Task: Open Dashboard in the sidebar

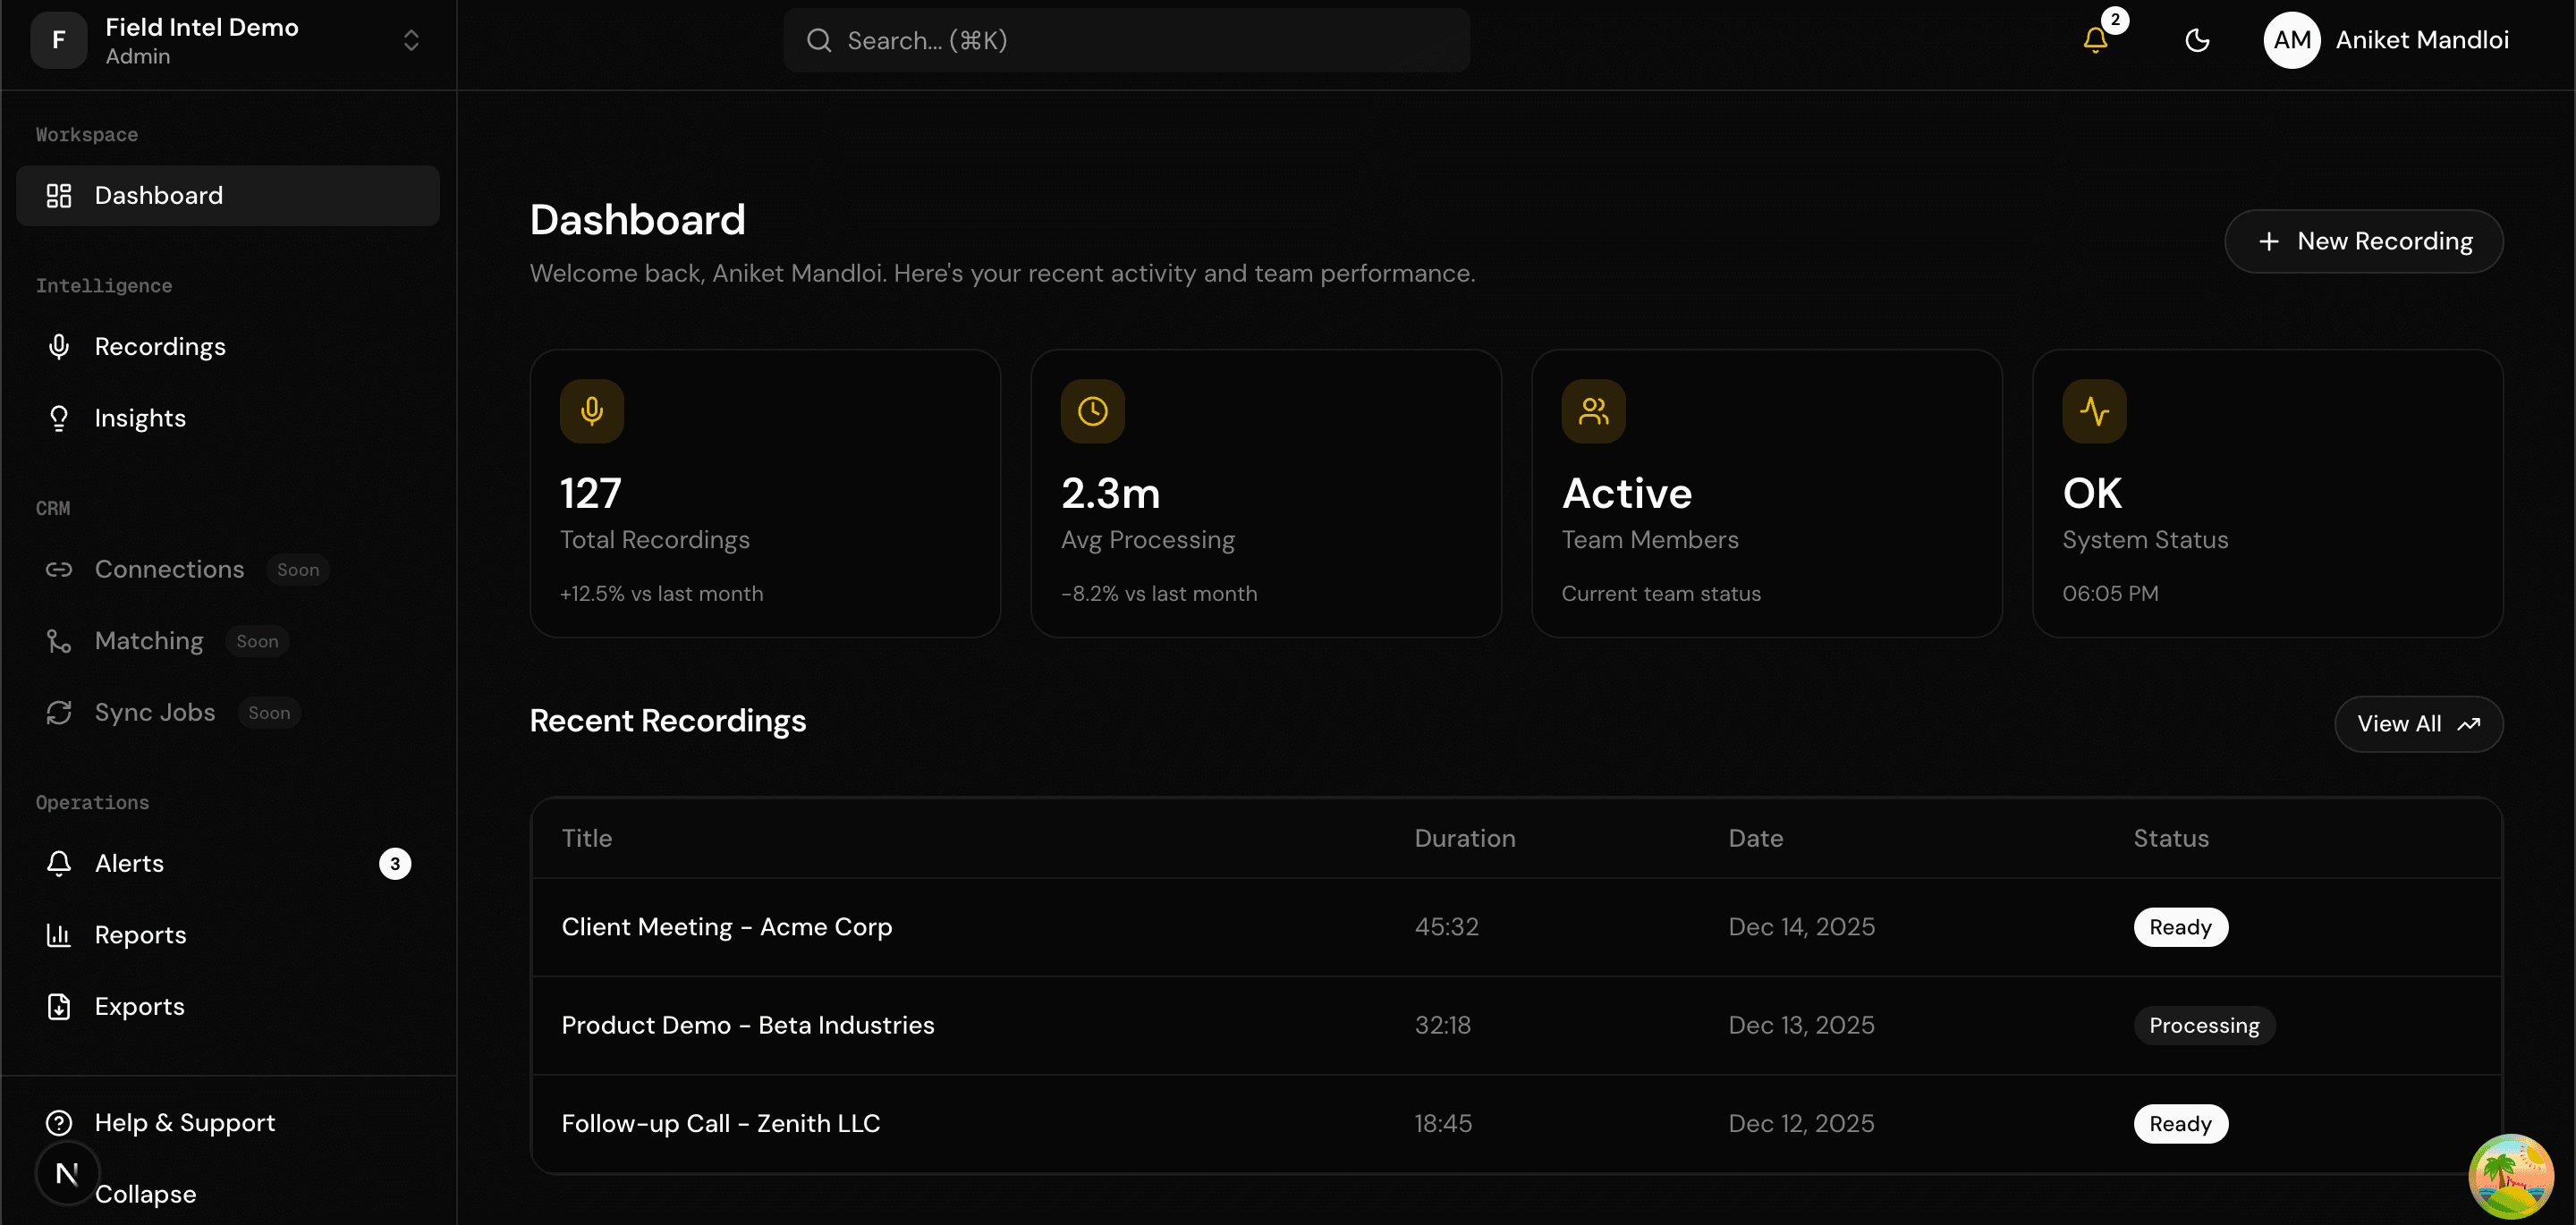Action: 228,195
